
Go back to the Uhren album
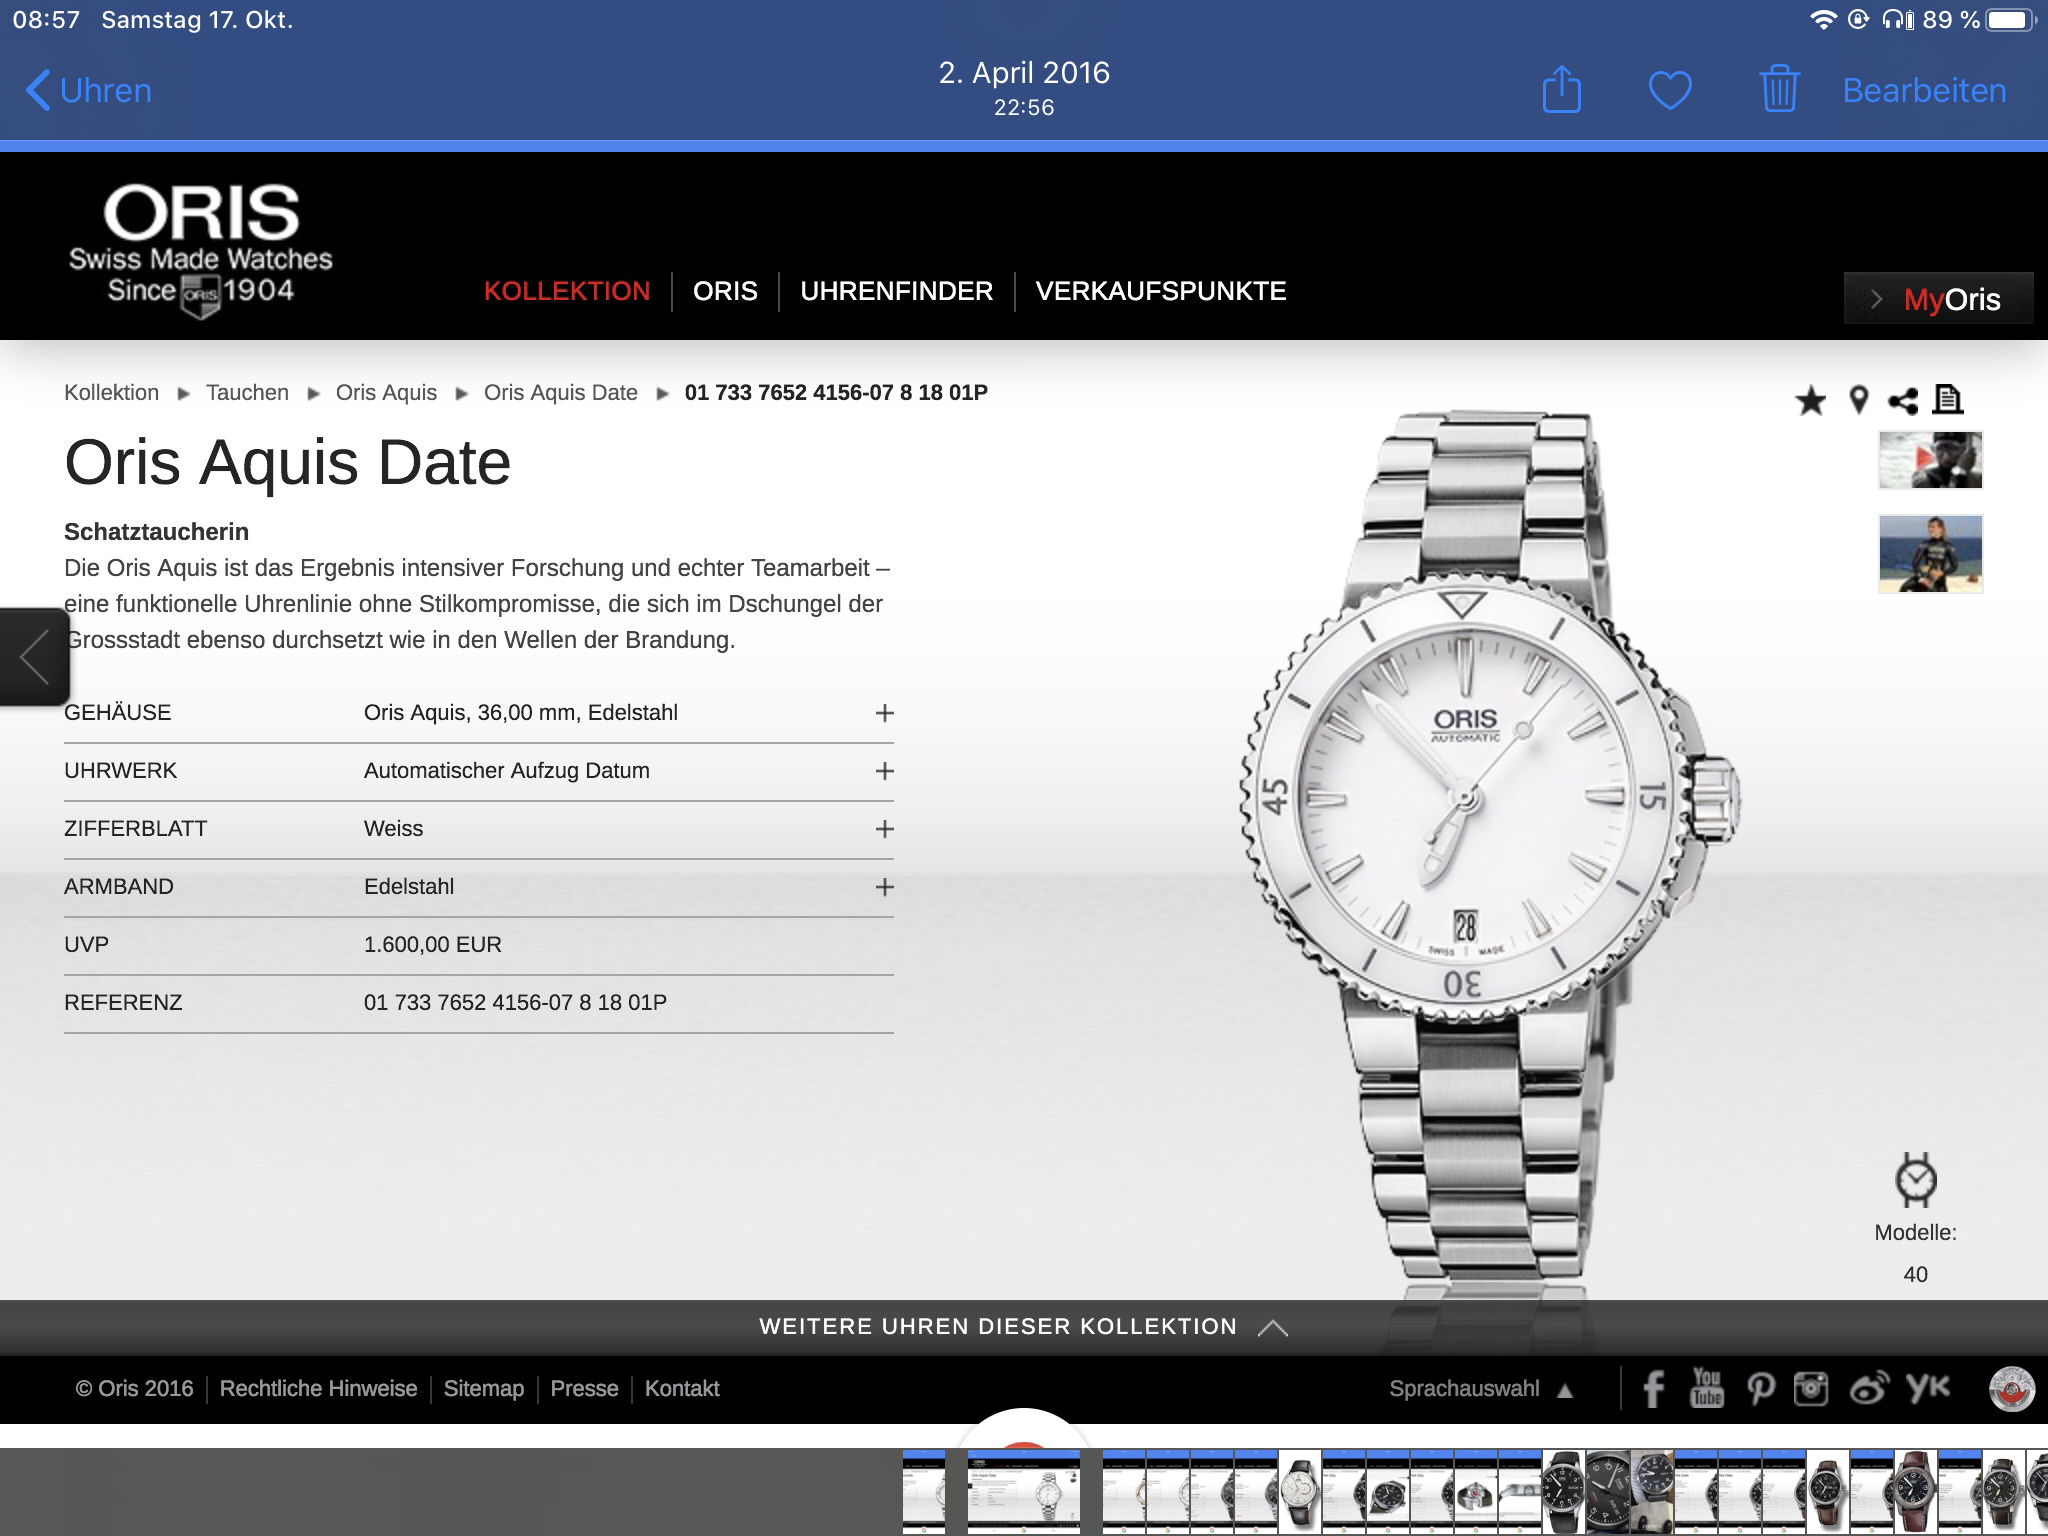point(88,90)
